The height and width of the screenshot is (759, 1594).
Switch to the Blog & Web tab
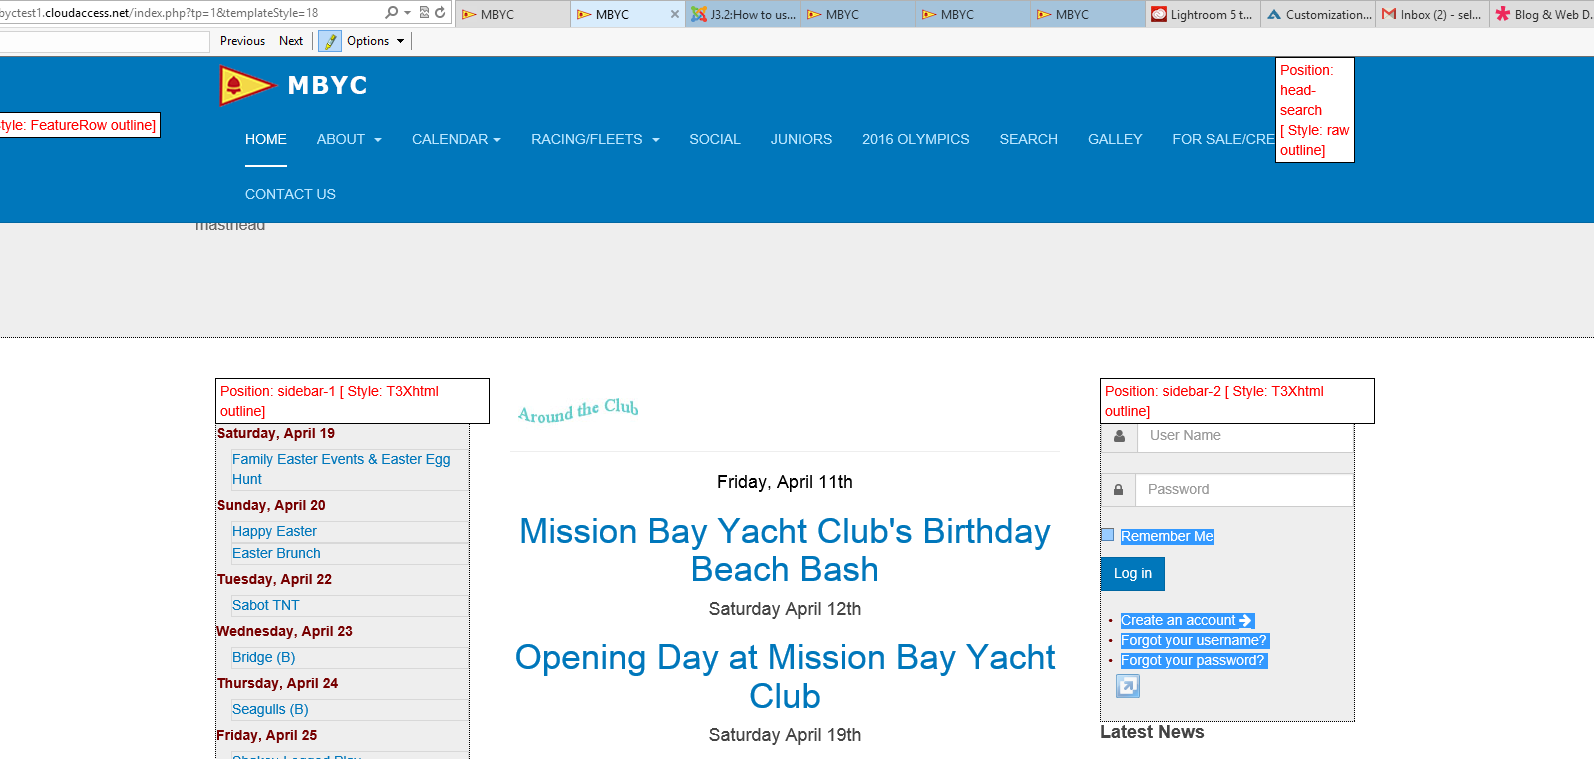coord(1543,14)
